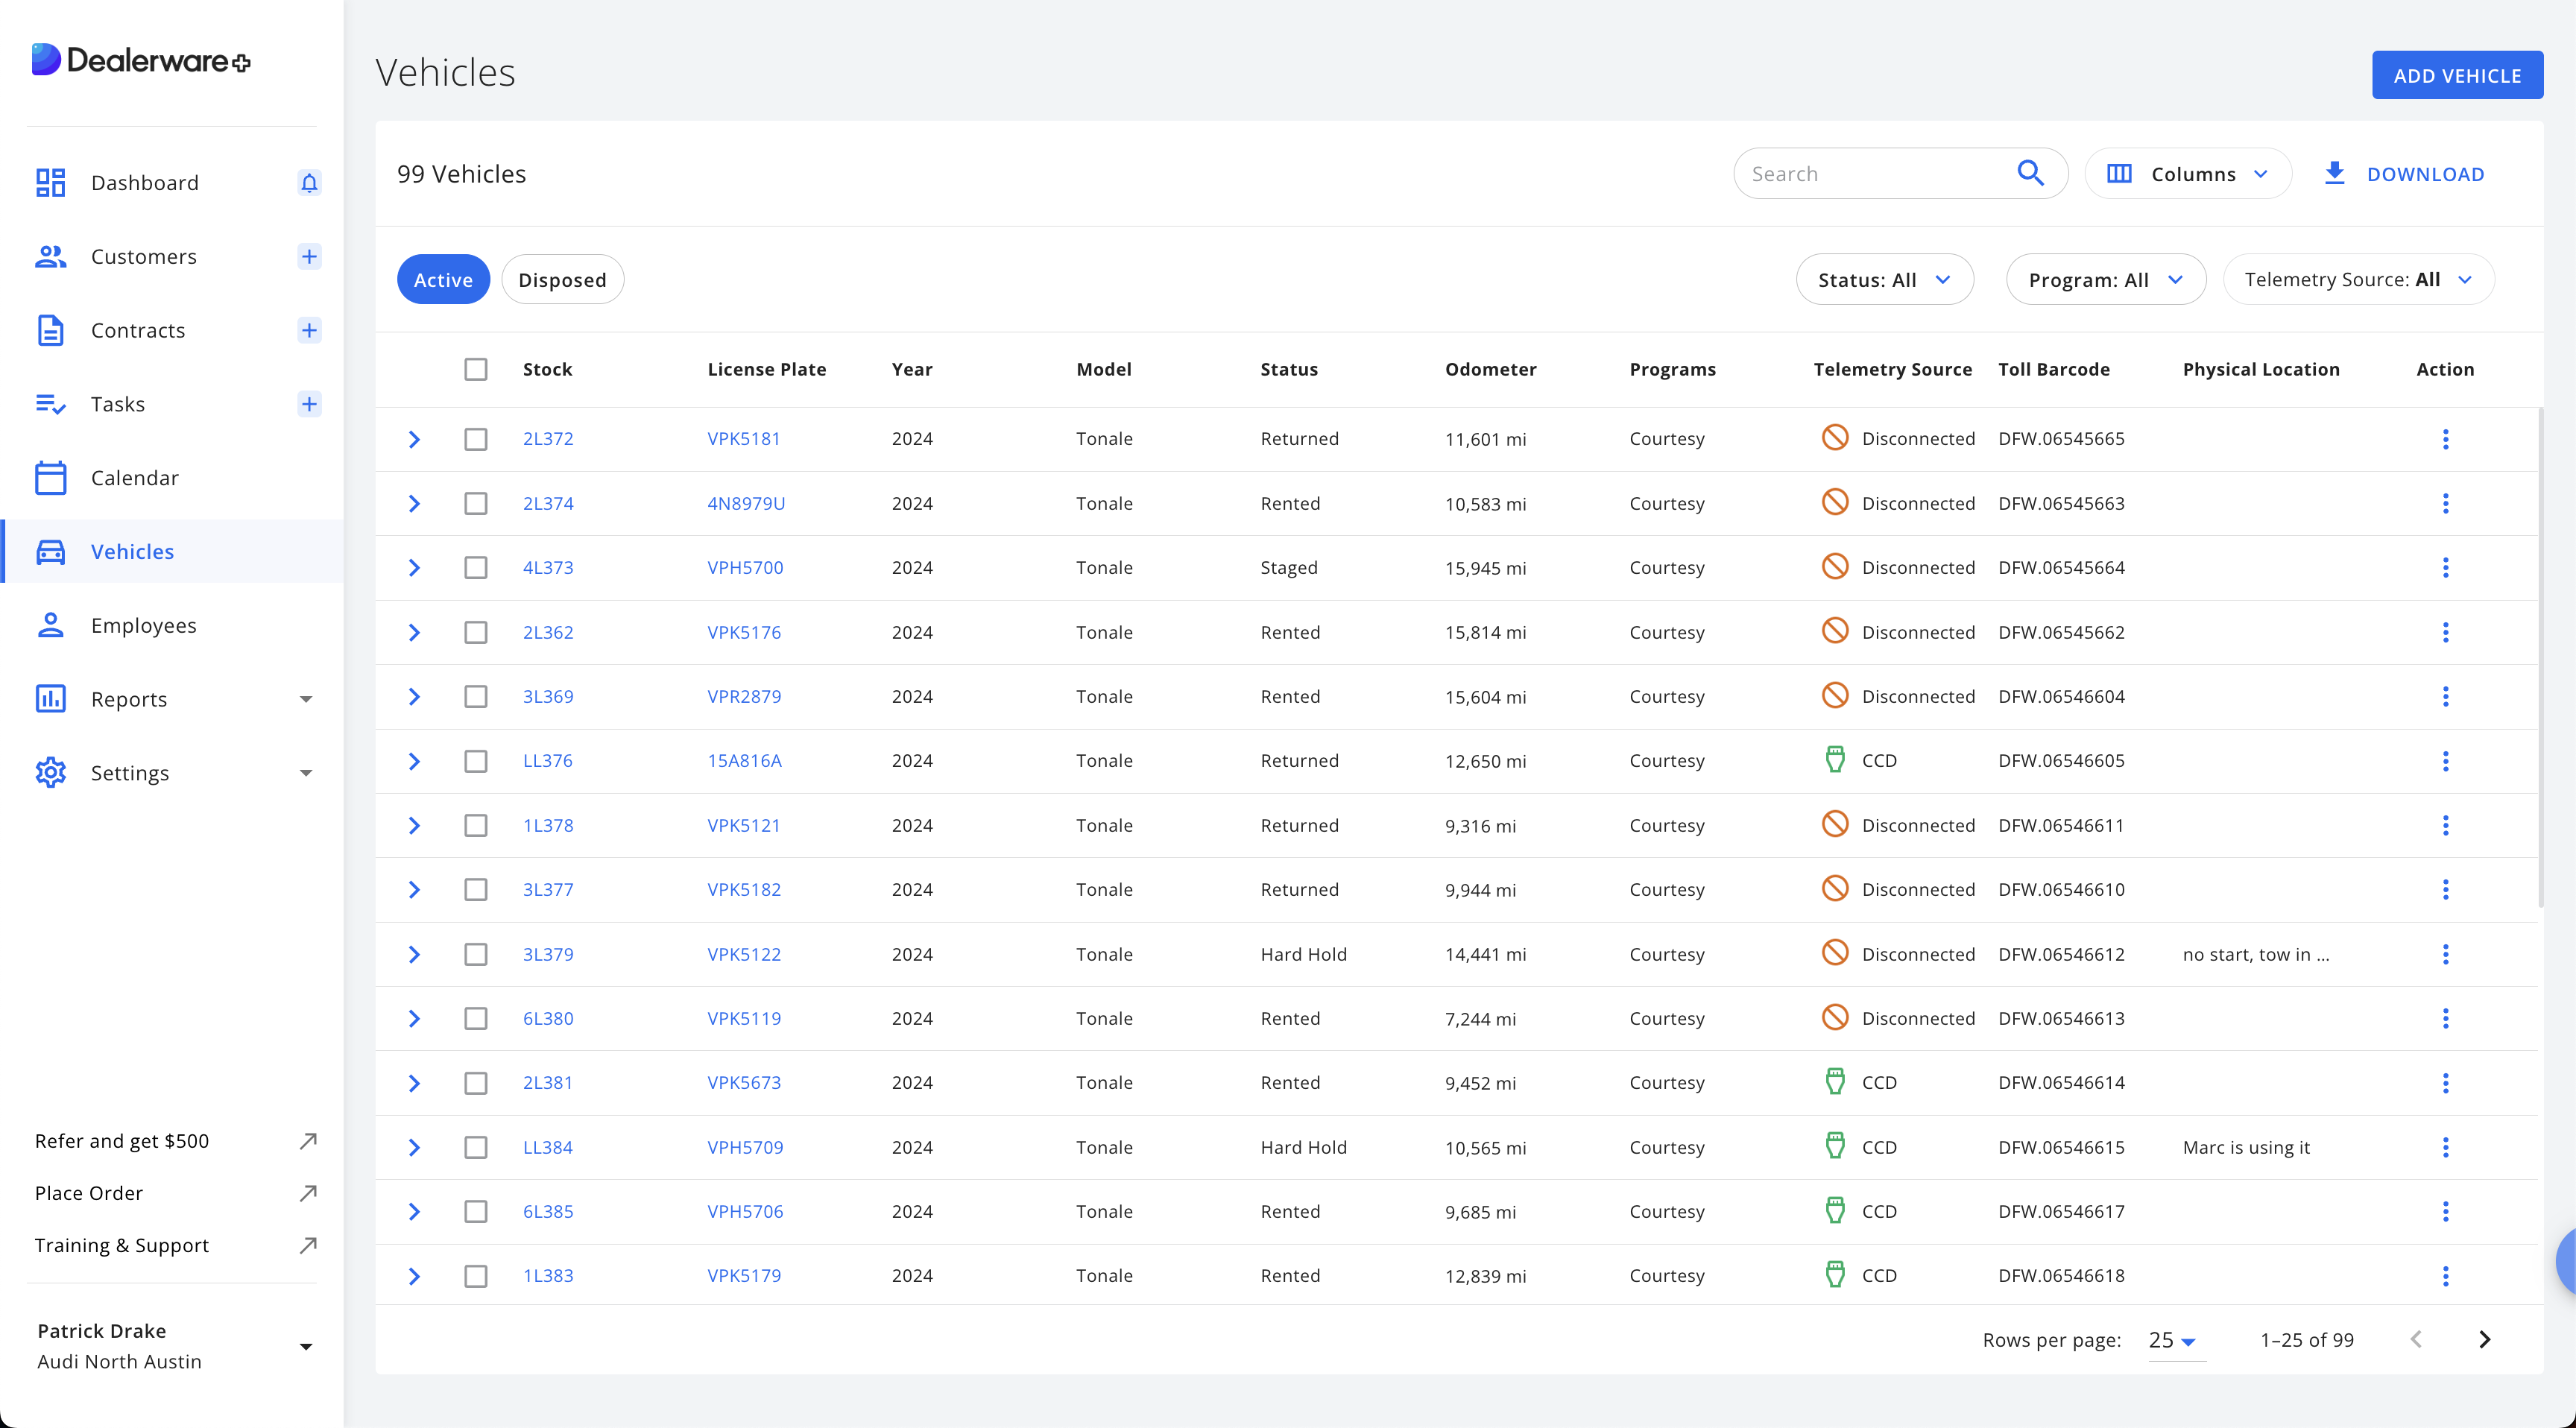Open Place Order external link icon
Image resolution: width=2576 pixels, height=1428 pixels.
point(308,1193)
